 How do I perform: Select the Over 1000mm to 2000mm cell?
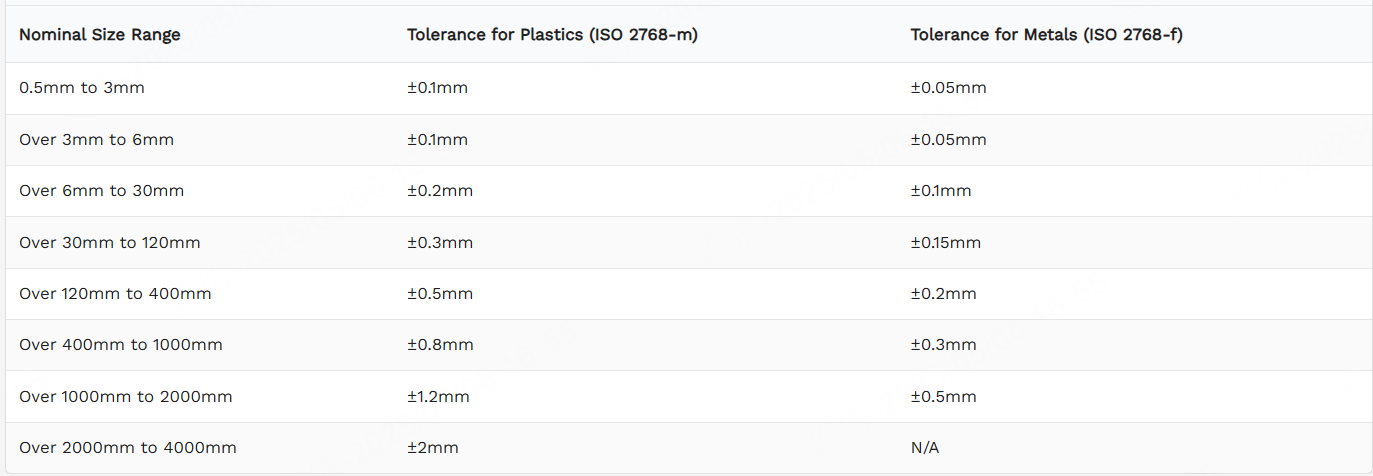tap(126, 397)
